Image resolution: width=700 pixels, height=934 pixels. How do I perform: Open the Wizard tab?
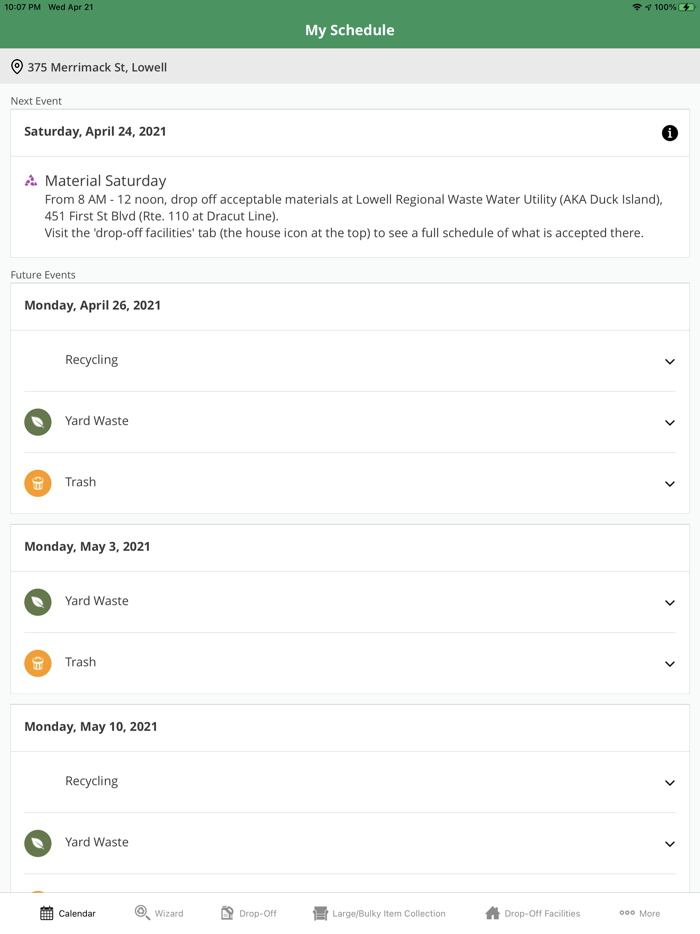[159, 913]
